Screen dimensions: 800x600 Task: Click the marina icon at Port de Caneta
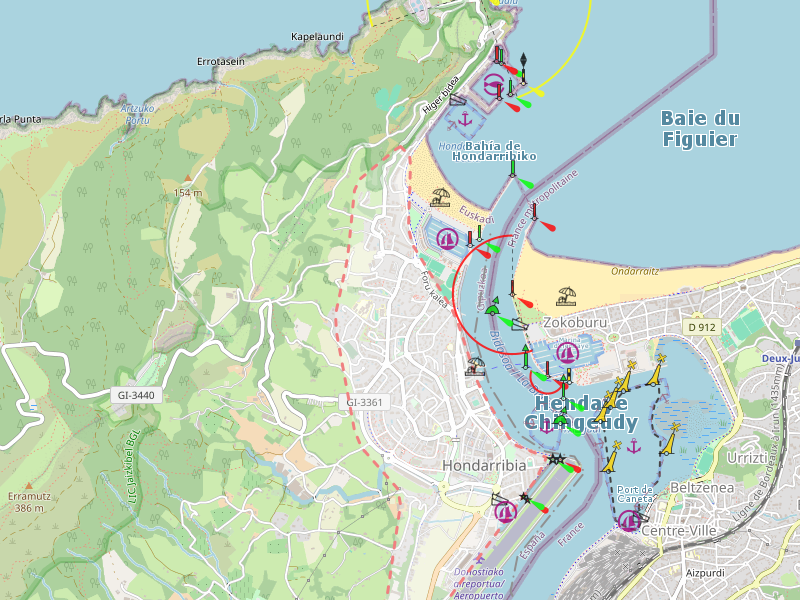pos(629,520)
